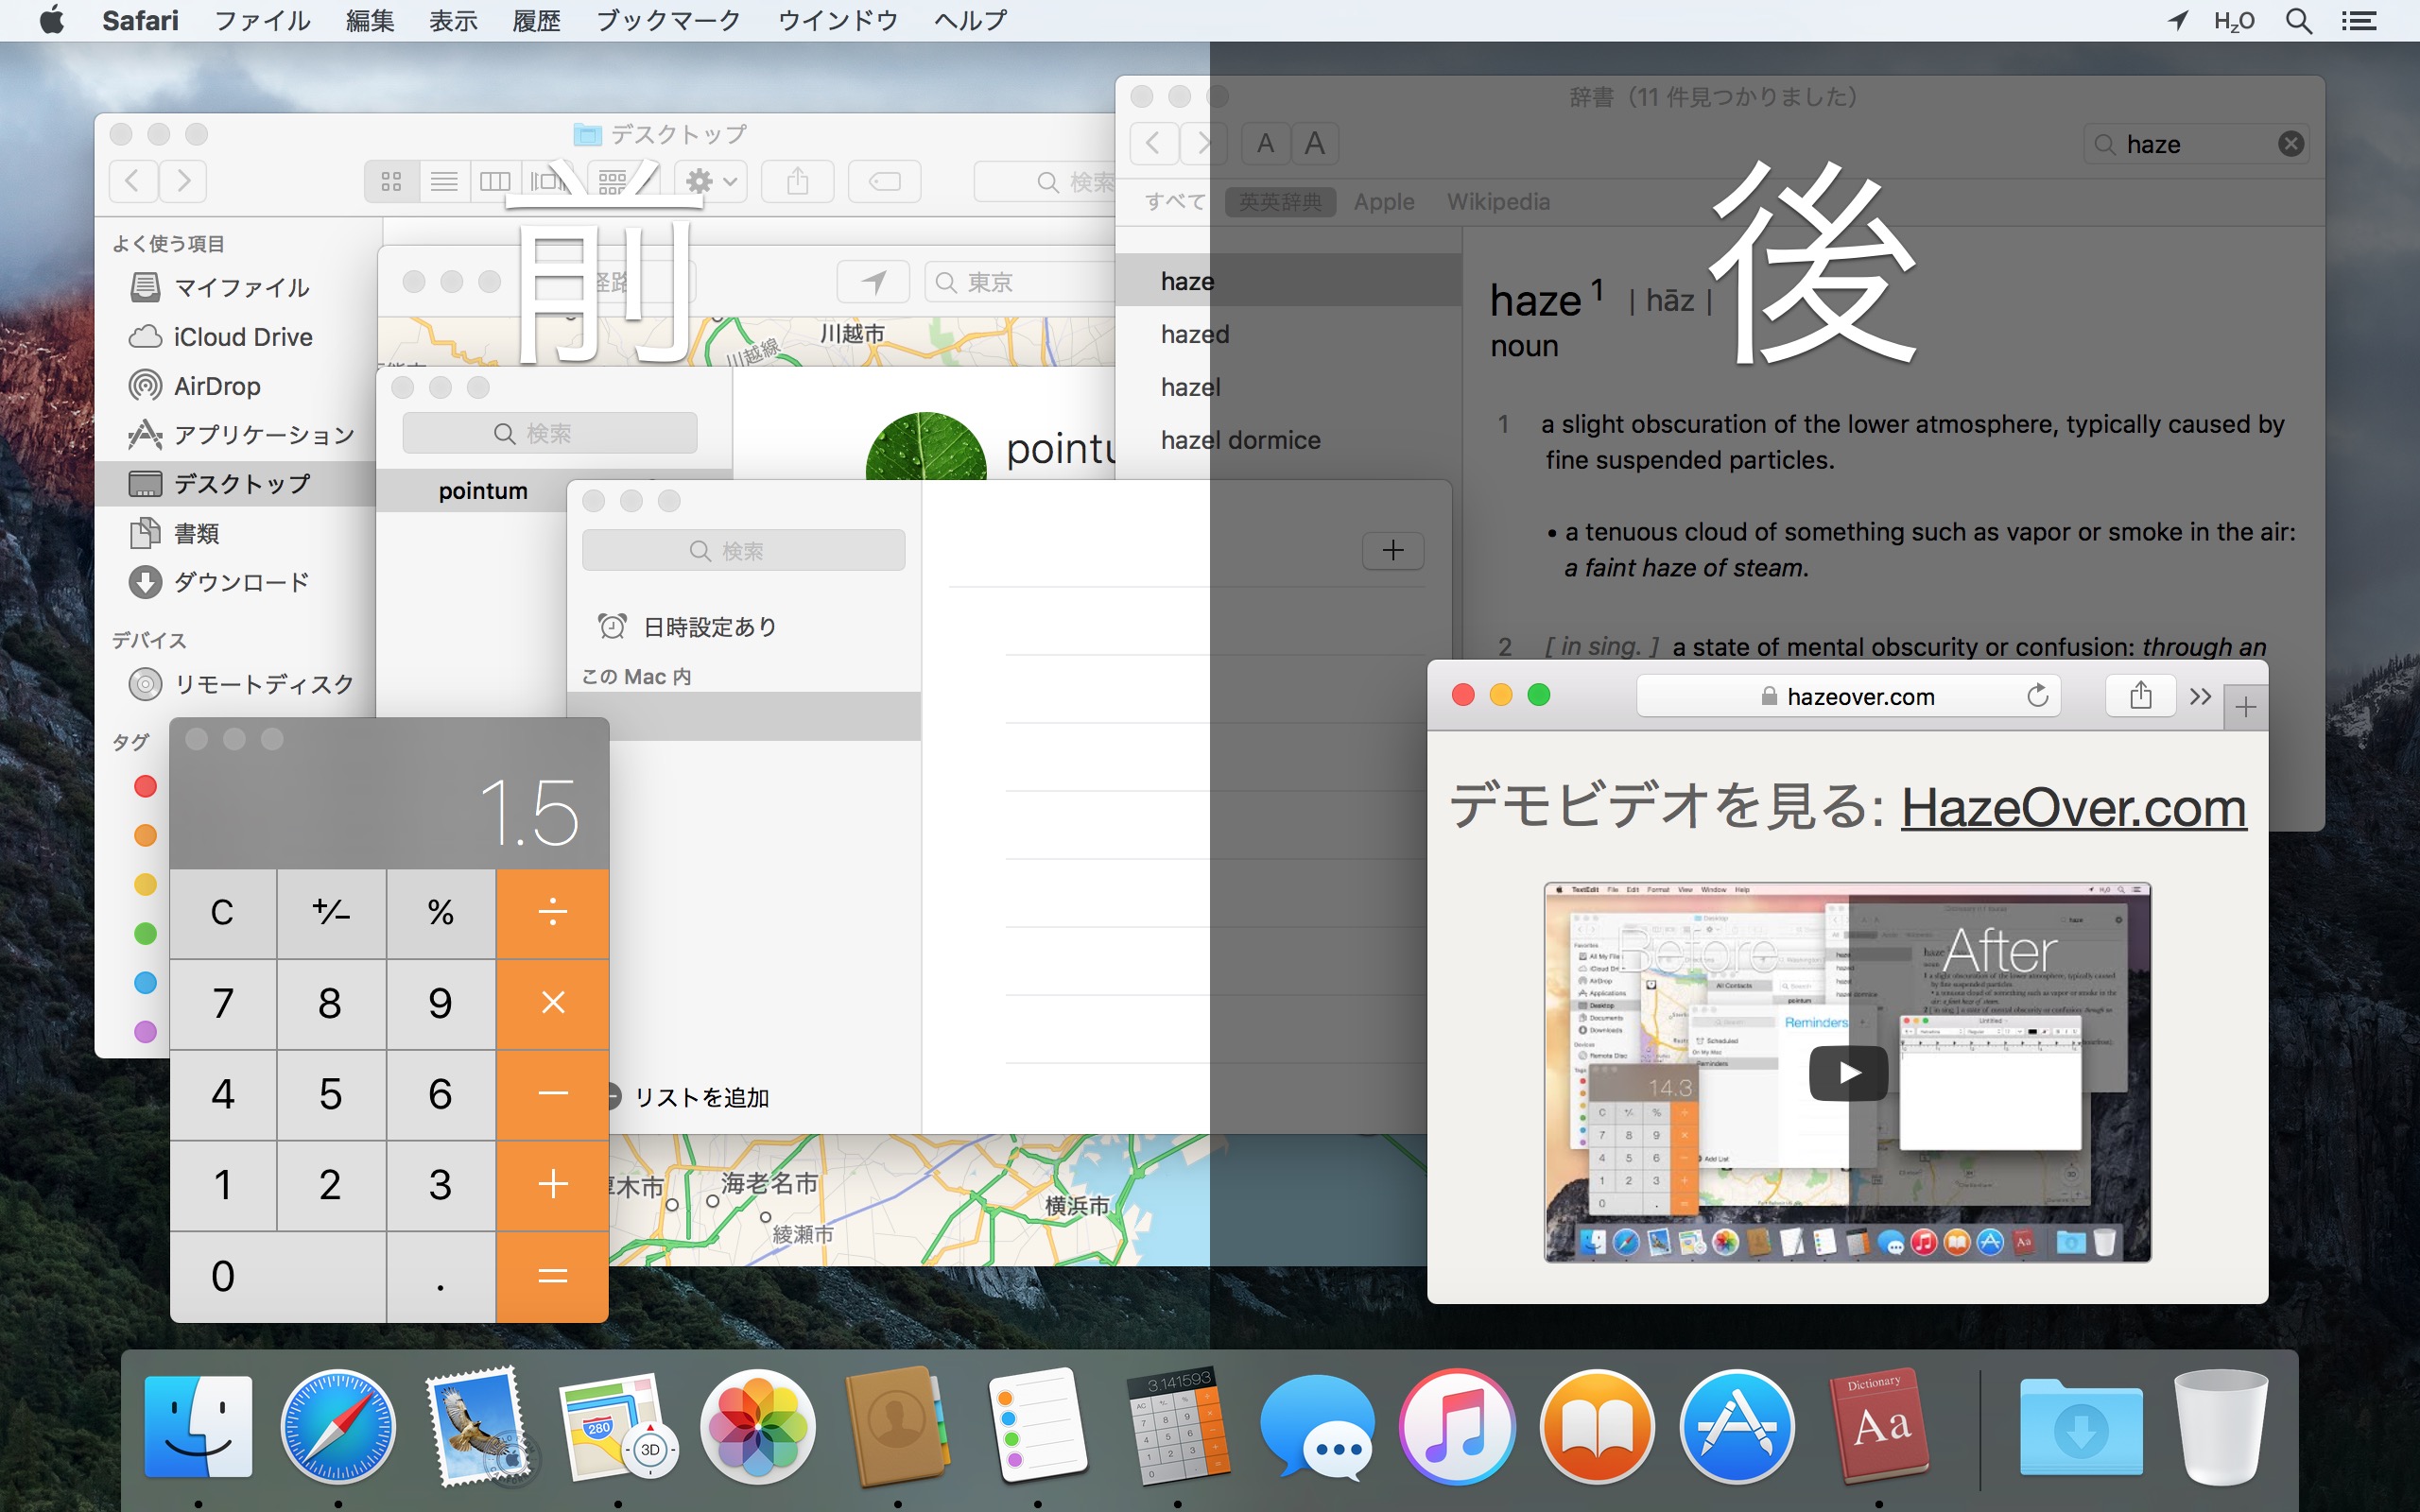Open a new Safari tab with plus button
The width and height of the screenshot is (2420, 1512).
[2245, 707]
